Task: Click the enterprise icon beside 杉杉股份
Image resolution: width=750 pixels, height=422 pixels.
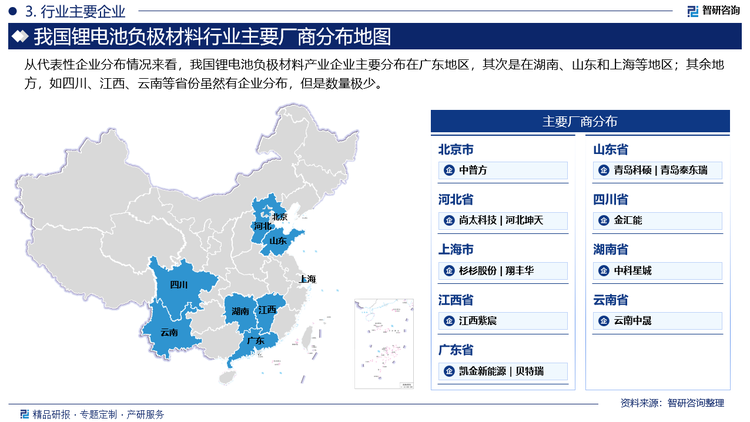Action: tap(449, 271)
